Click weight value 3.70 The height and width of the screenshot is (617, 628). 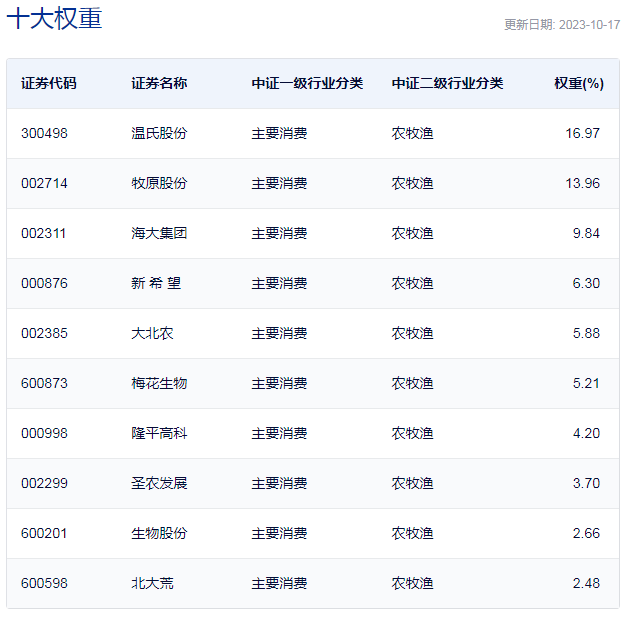pos(586,483)
